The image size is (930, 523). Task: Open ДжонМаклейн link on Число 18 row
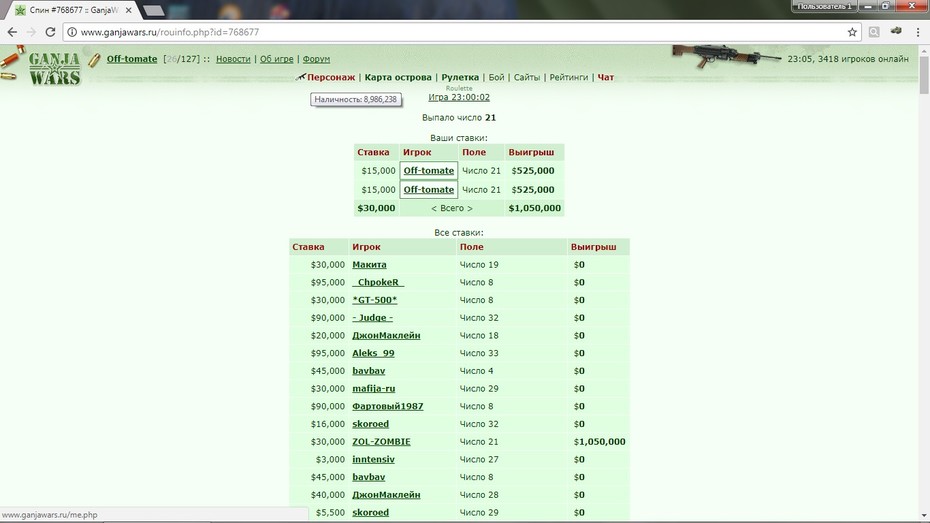coord(386,336)
